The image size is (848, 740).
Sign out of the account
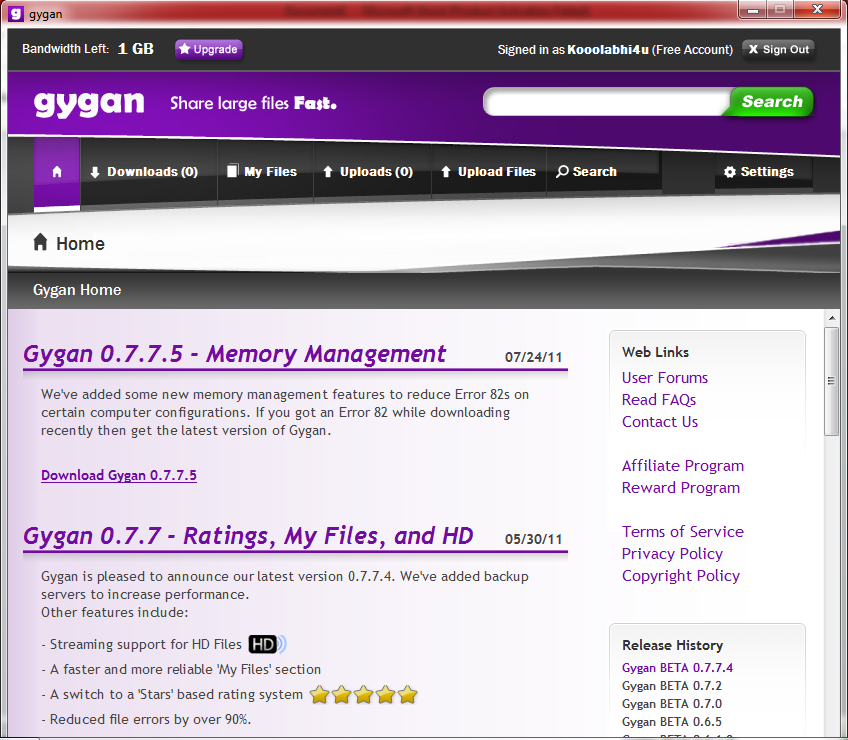point(778,49)
